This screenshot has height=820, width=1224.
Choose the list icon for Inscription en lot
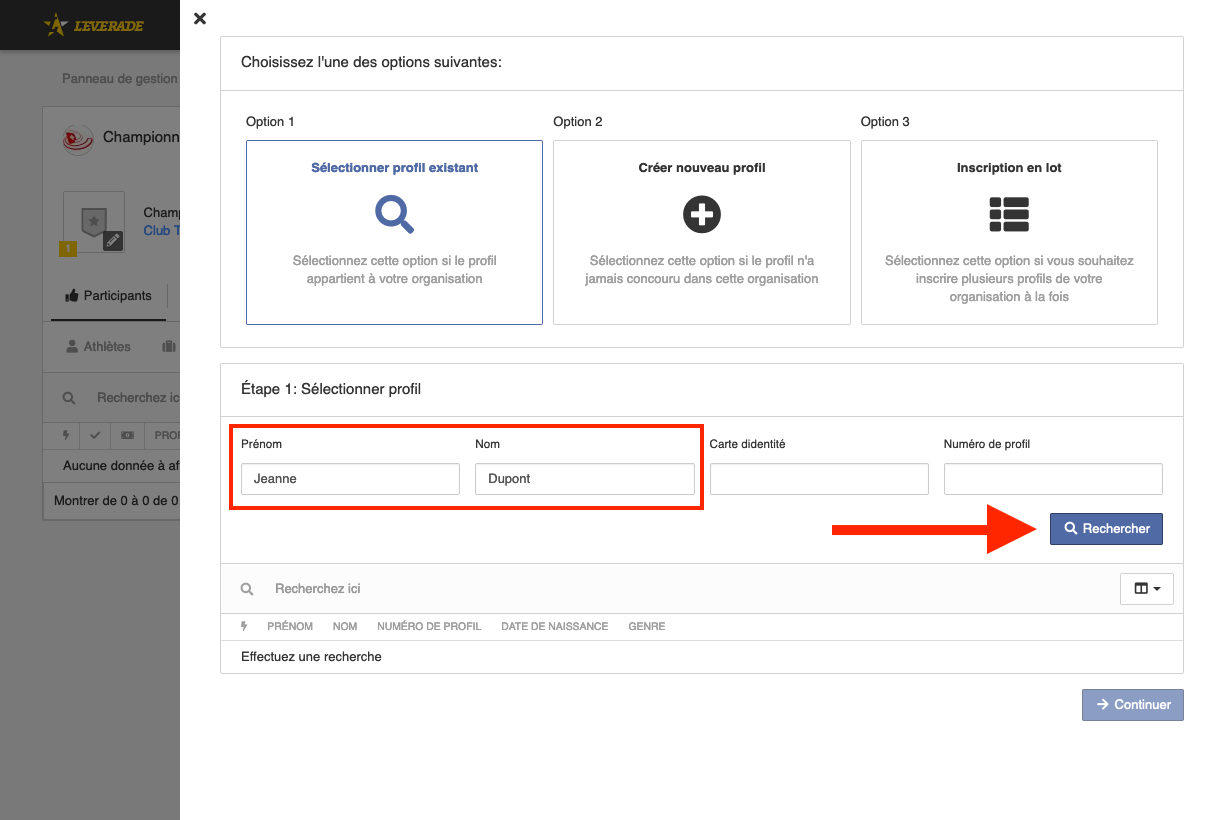(1009, 214)
